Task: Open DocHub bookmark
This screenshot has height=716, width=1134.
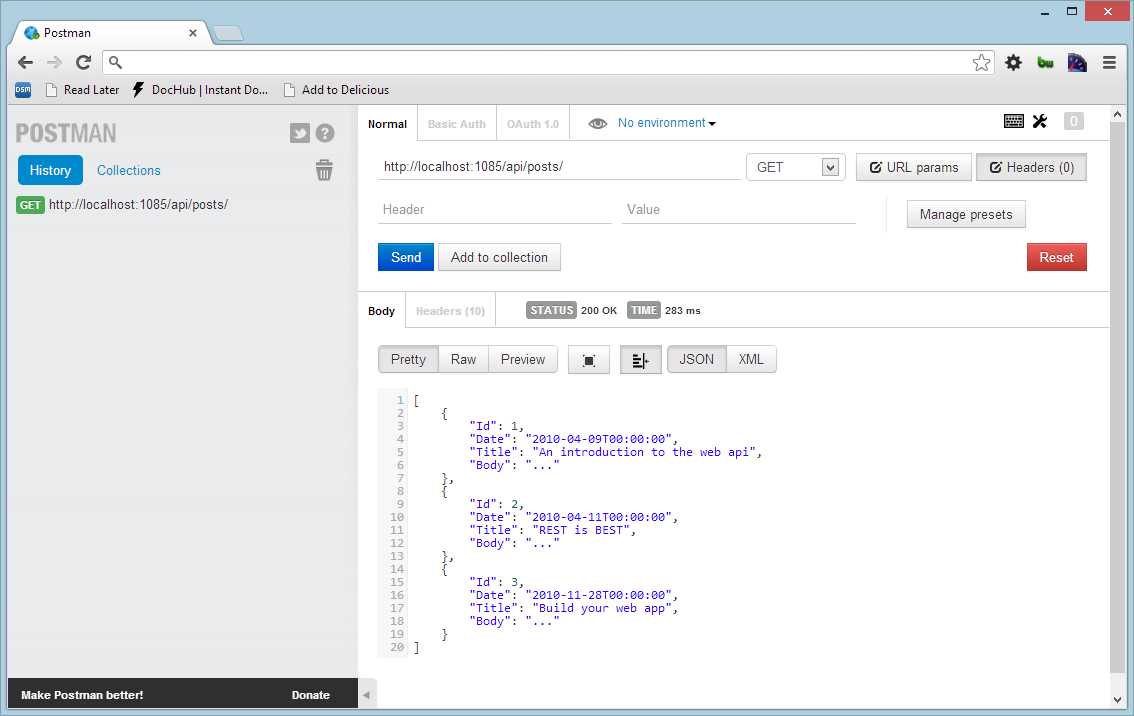Action: pyautogui.click(x=200, y=90)
